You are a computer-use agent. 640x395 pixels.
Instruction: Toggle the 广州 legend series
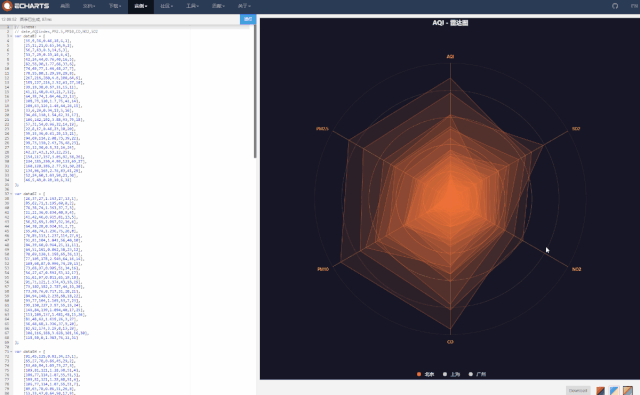click(x=477, y=374)
